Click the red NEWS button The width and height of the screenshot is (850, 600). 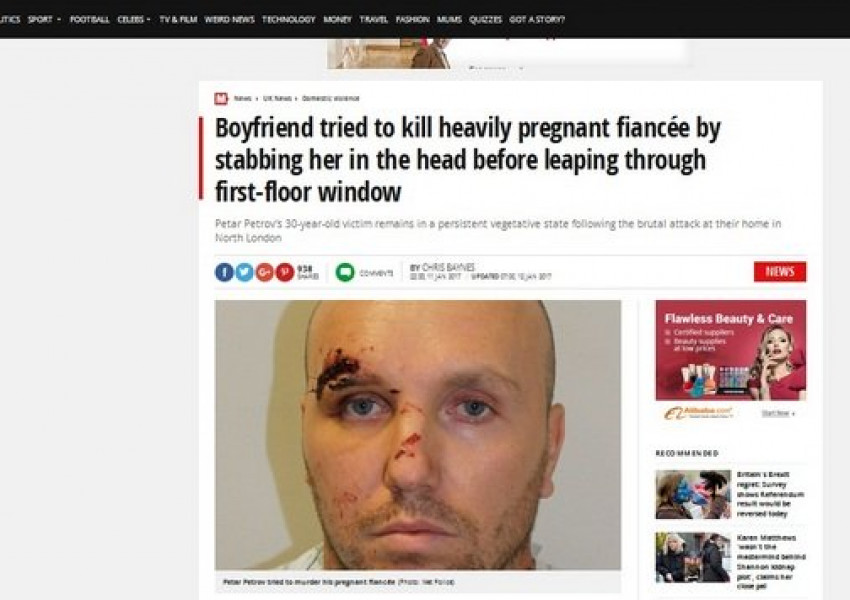780,272
